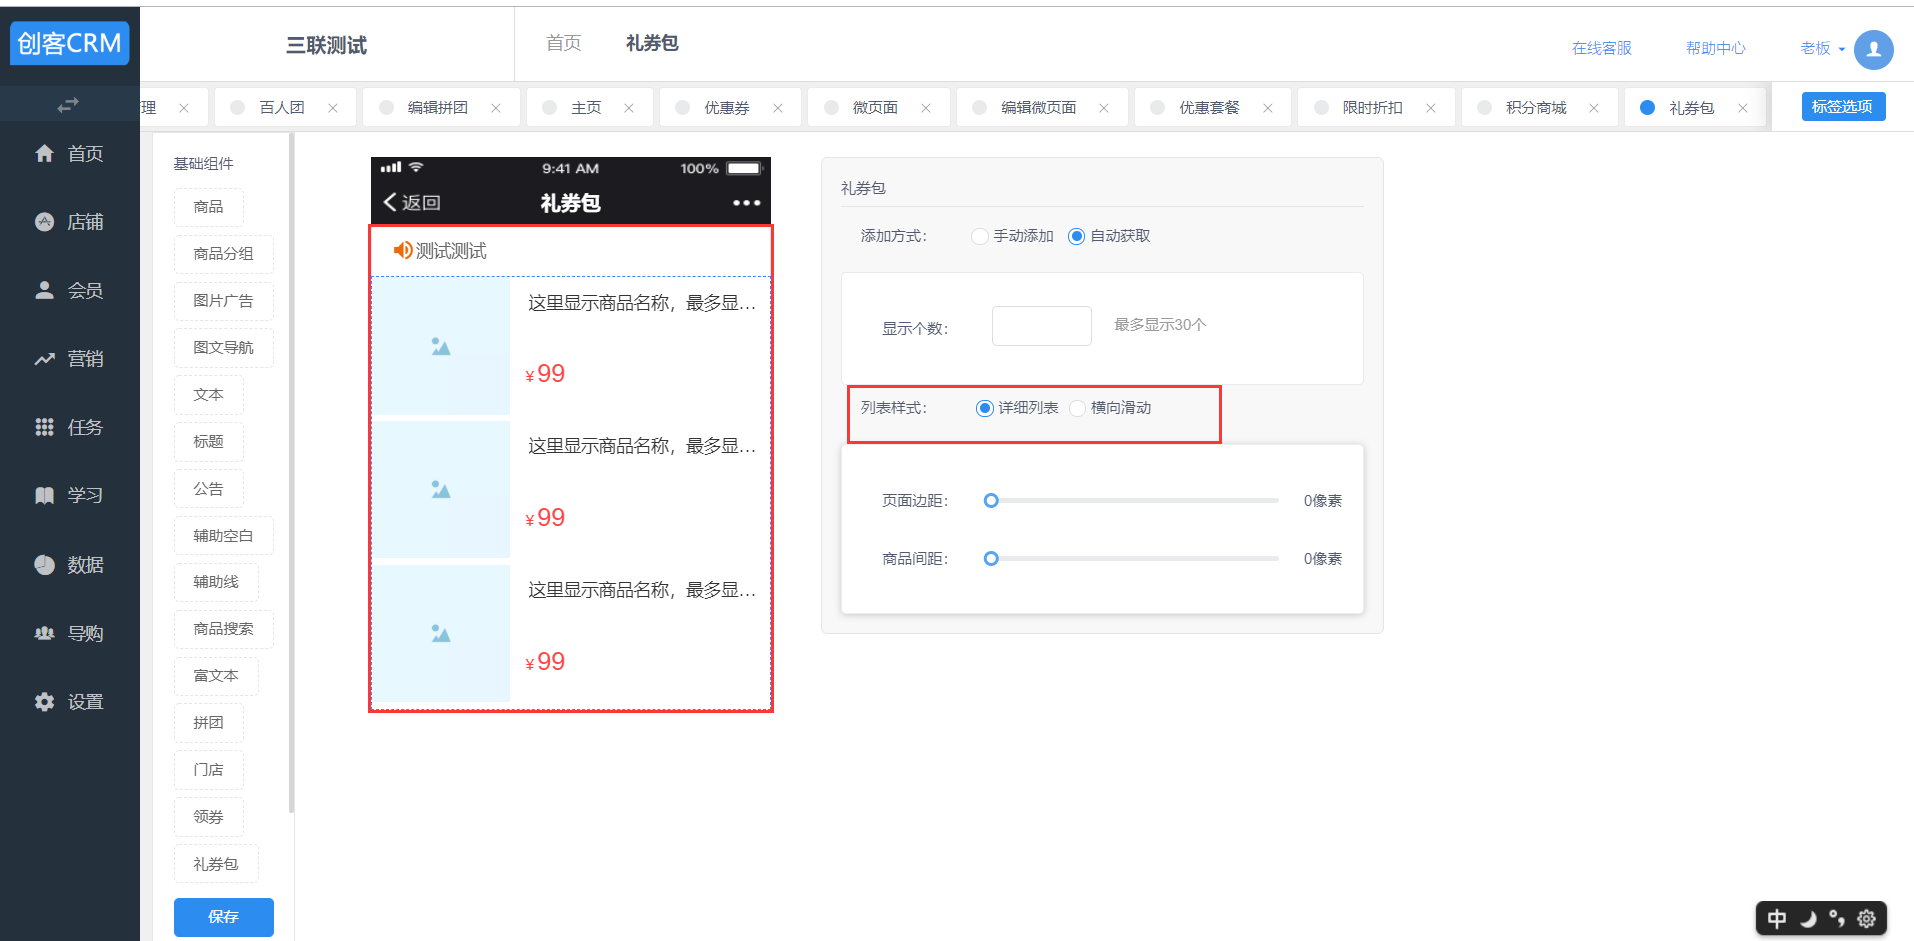1914x941 pixels.
Task: Click the announcement speaker icon
Action: coord(403,250)
